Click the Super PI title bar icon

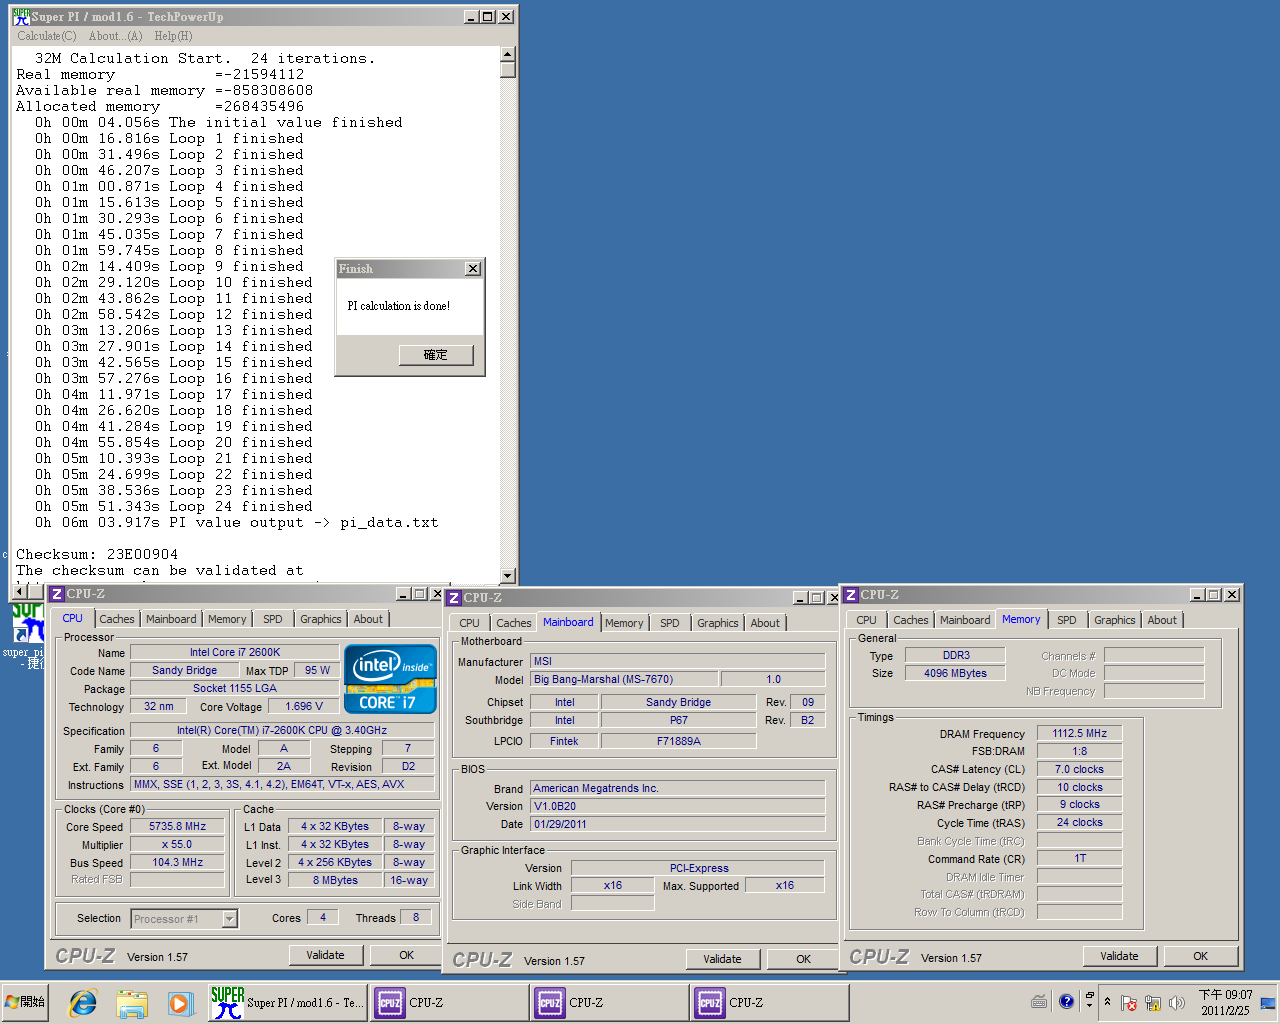pos(21,16)
